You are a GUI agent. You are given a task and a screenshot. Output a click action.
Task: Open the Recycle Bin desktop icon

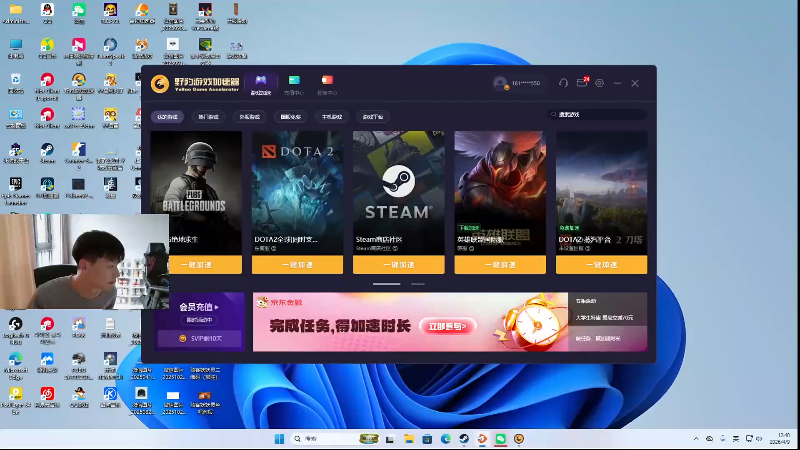16,84
